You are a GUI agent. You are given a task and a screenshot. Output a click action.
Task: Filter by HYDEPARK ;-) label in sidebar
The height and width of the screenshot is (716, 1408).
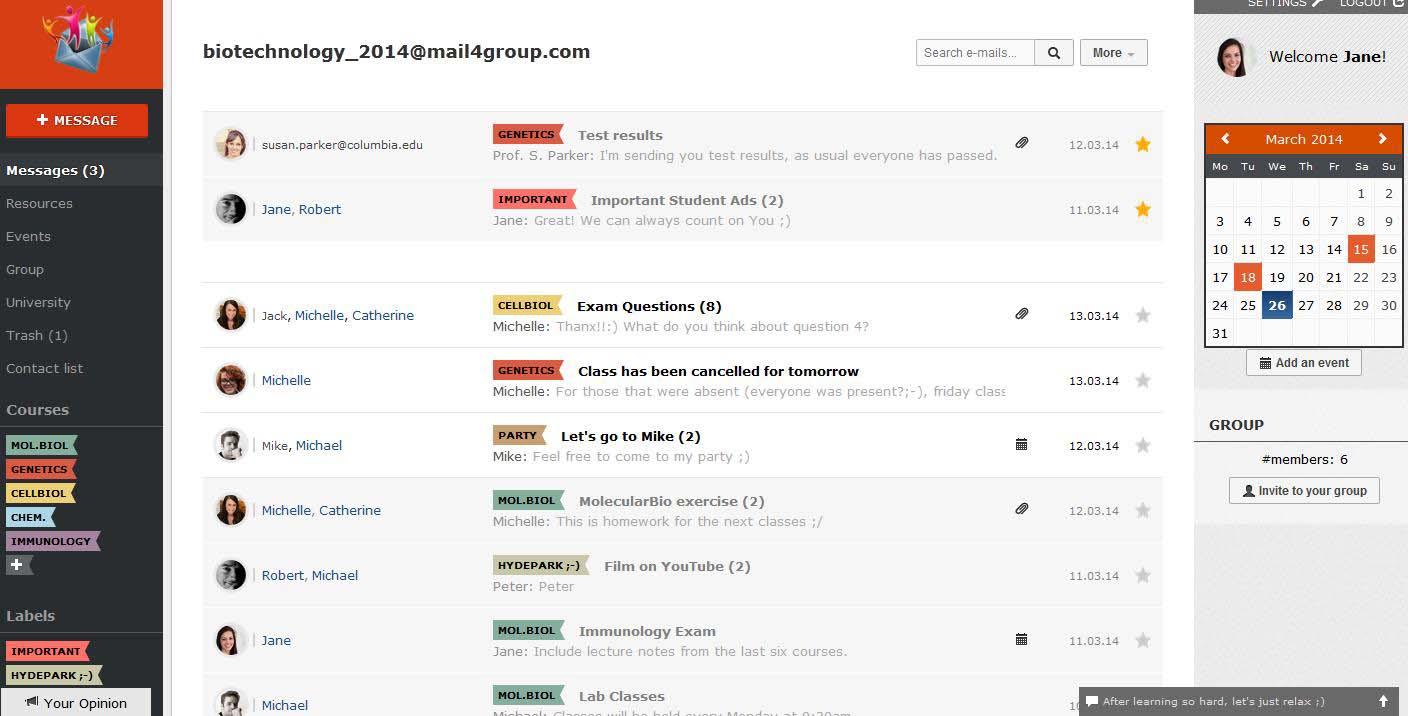(54, 675)
